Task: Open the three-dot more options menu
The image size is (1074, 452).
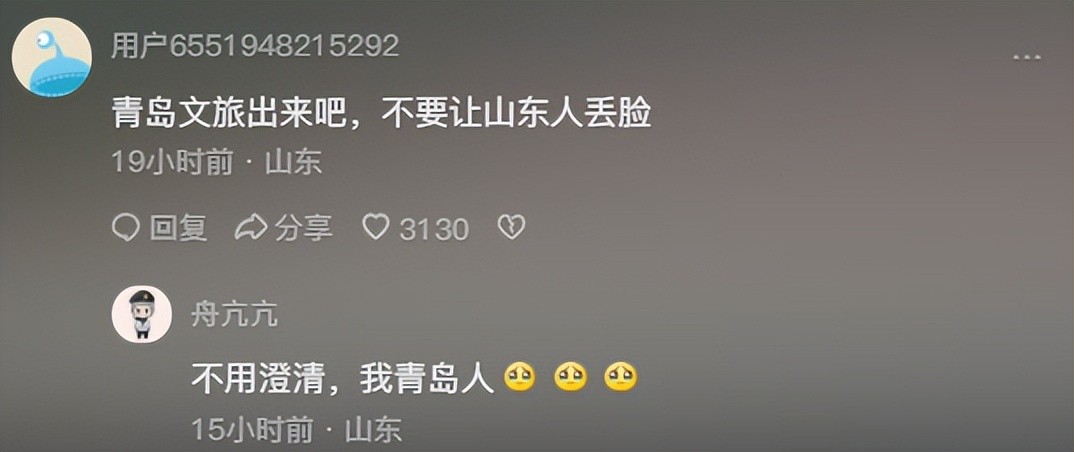Action: pyautogui.click(x=1027, y=58)
